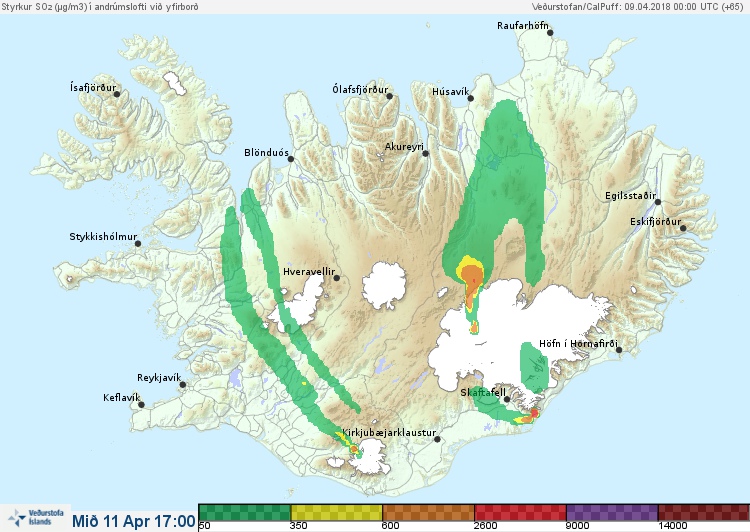The width and height of the screenshot is (750, 532).
Task: Click the Skaftafell marker dot
Action: [x=507, y=399]
